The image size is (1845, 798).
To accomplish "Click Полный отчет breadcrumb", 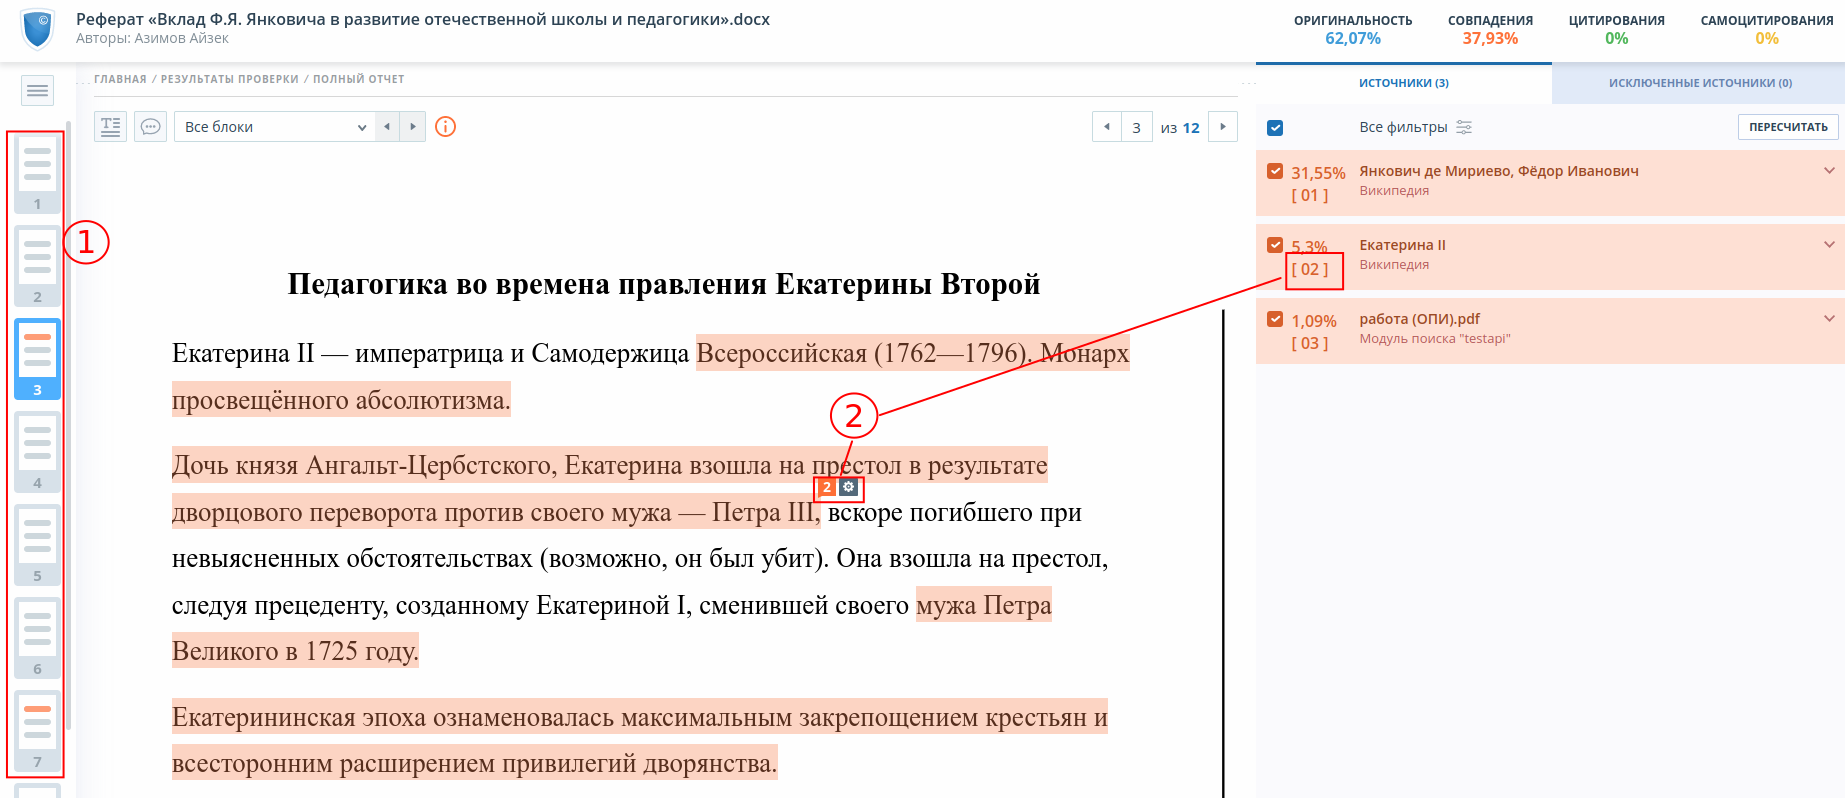I will 359,79.
